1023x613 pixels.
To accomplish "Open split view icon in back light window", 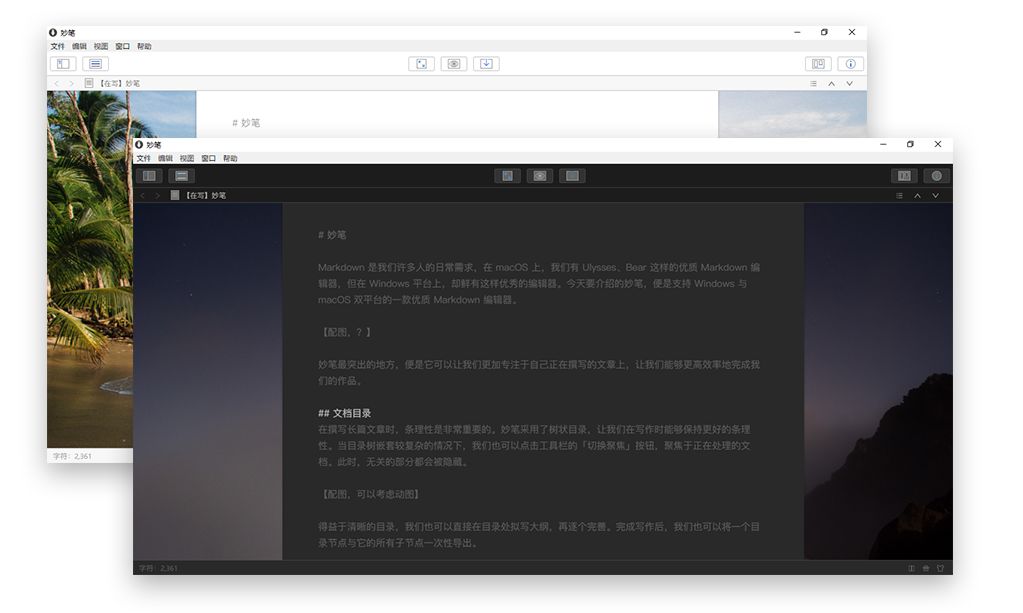I will (818, 64).
